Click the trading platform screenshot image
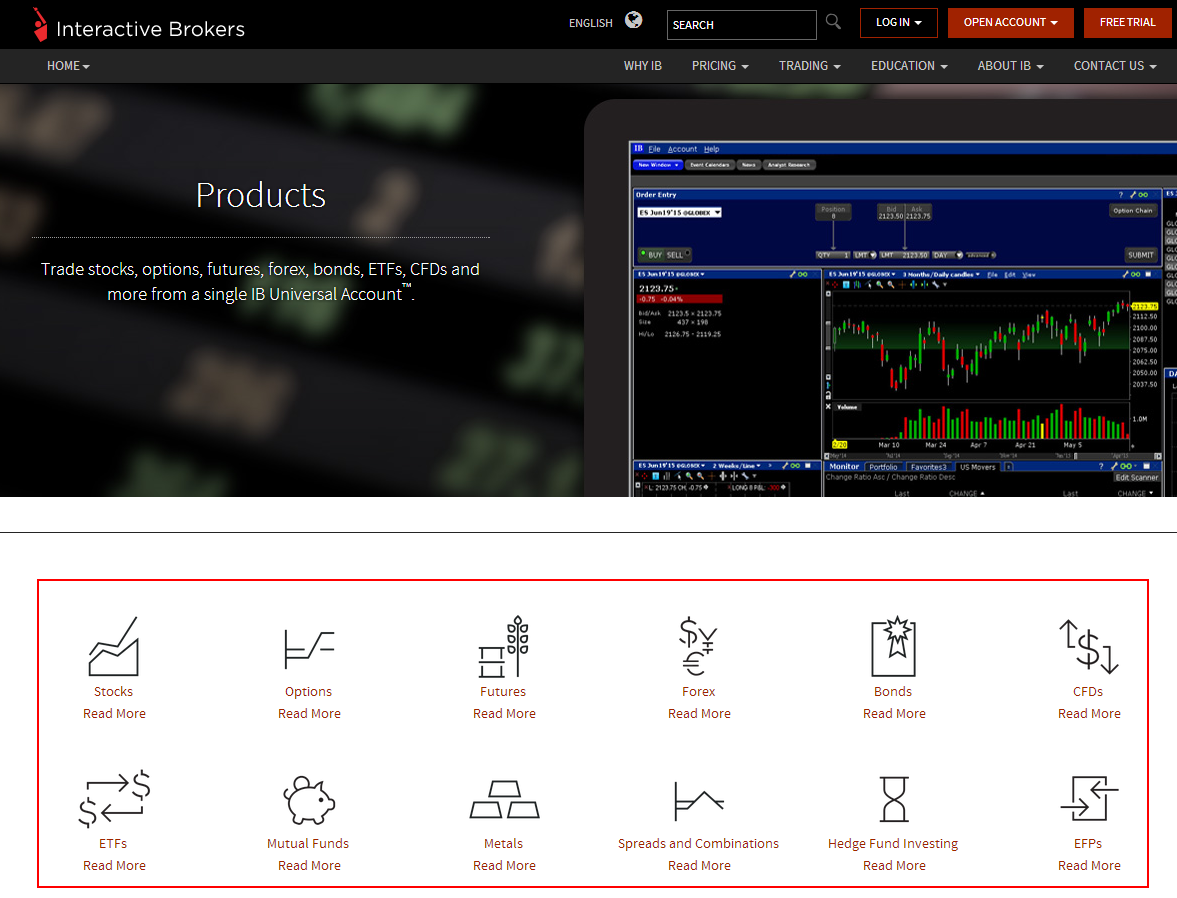Screen dimensions: 1177x898 pos(881,298)
